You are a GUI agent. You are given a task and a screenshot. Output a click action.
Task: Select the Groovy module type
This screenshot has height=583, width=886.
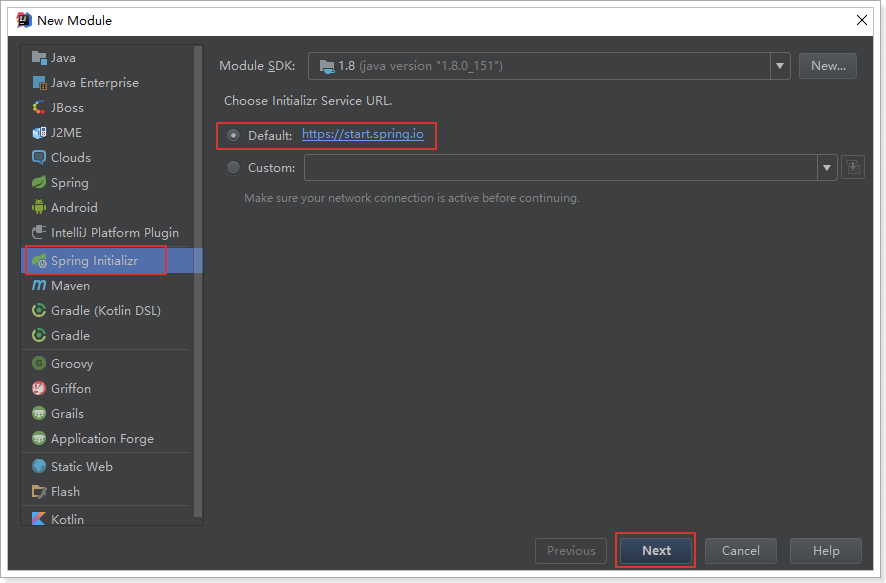pos(69,363)
